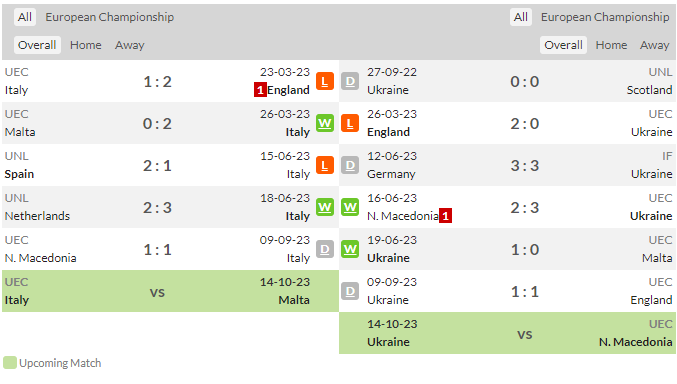Switch to left Away tab
Screen dimensions: 677x384
(130, 45)
